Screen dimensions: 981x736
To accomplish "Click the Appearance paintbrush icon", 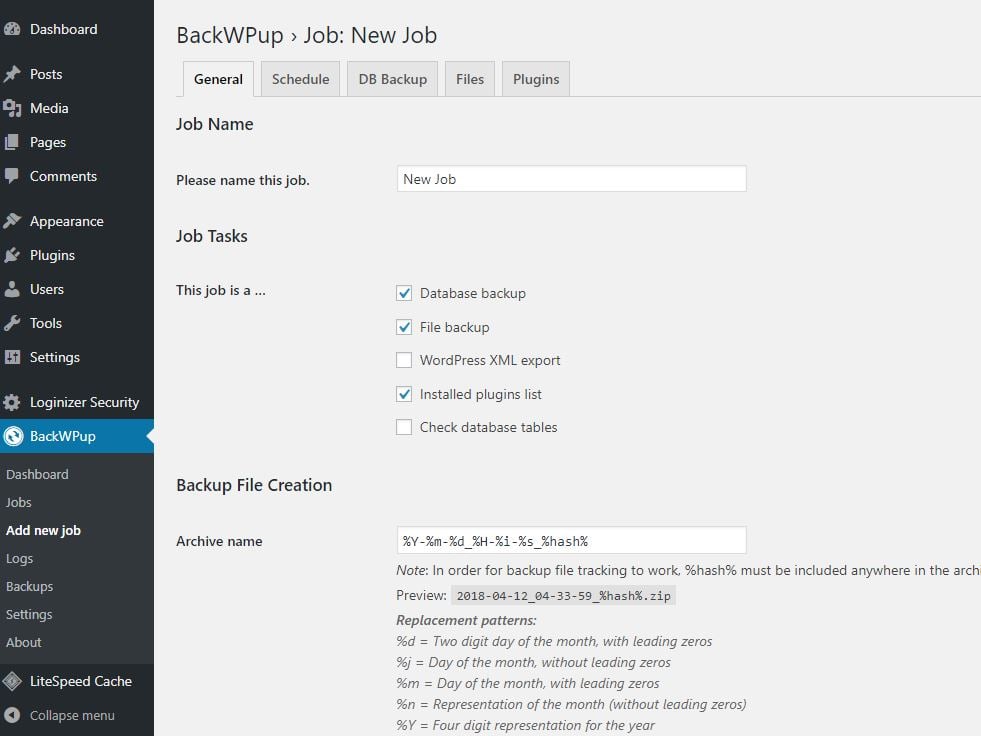I will click(12, 221).
